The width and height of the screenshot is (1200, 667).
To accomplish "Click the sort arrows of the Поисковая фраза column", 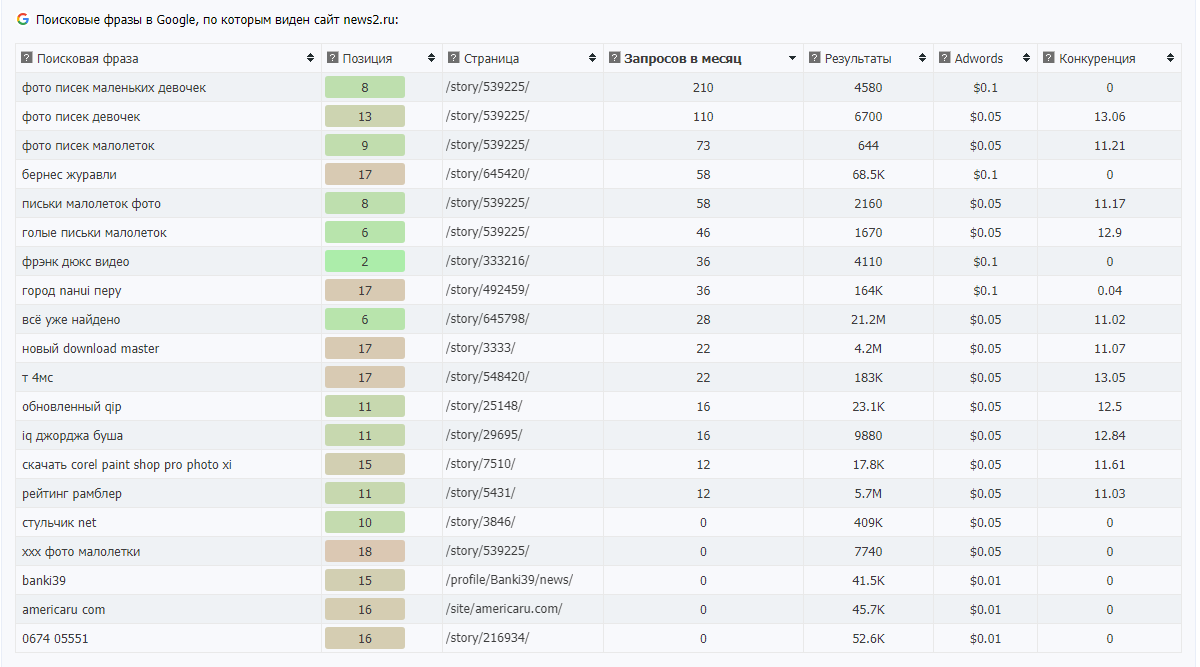I will click(311, 58).
